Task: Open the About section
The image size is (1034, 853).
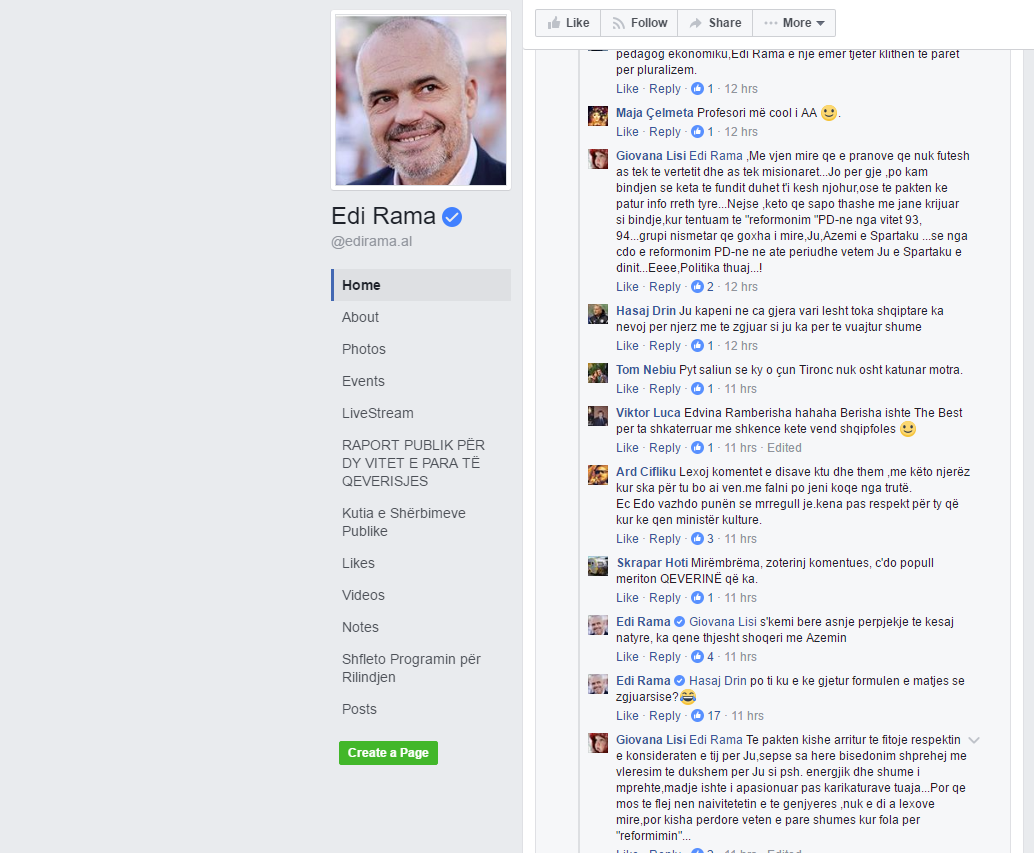Action: point(360,317)
